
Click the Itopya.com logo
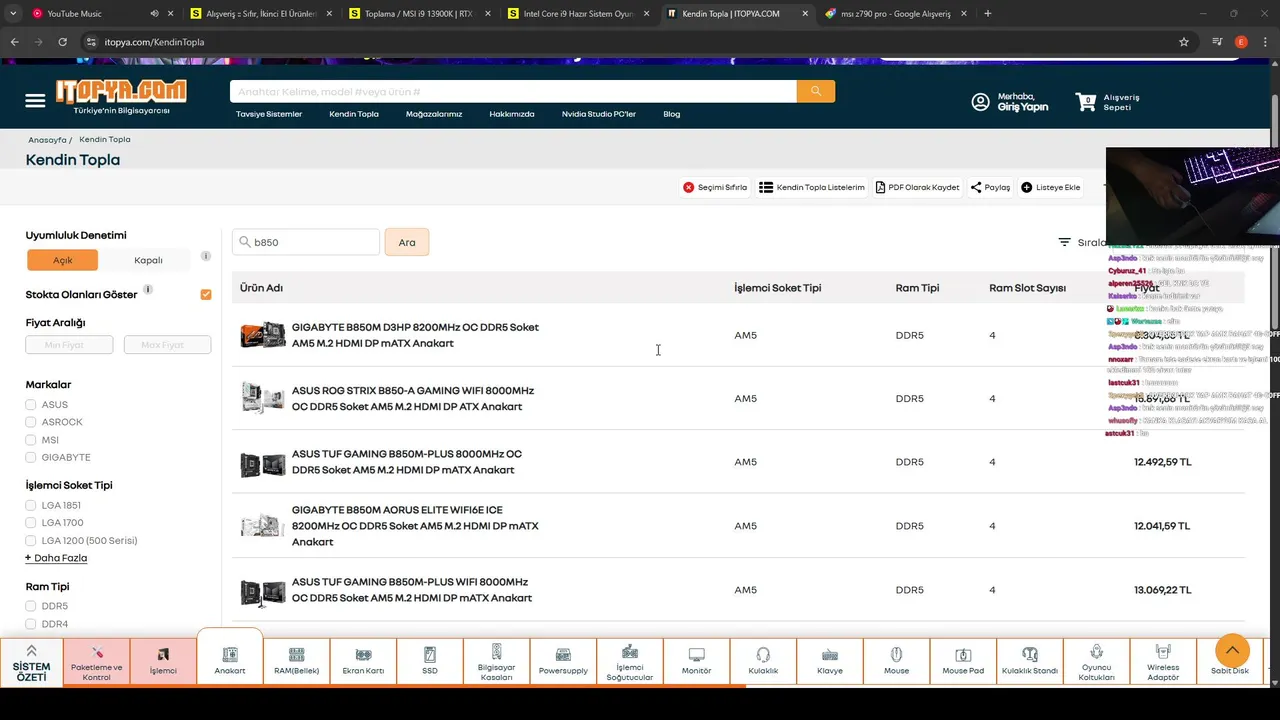121,97
